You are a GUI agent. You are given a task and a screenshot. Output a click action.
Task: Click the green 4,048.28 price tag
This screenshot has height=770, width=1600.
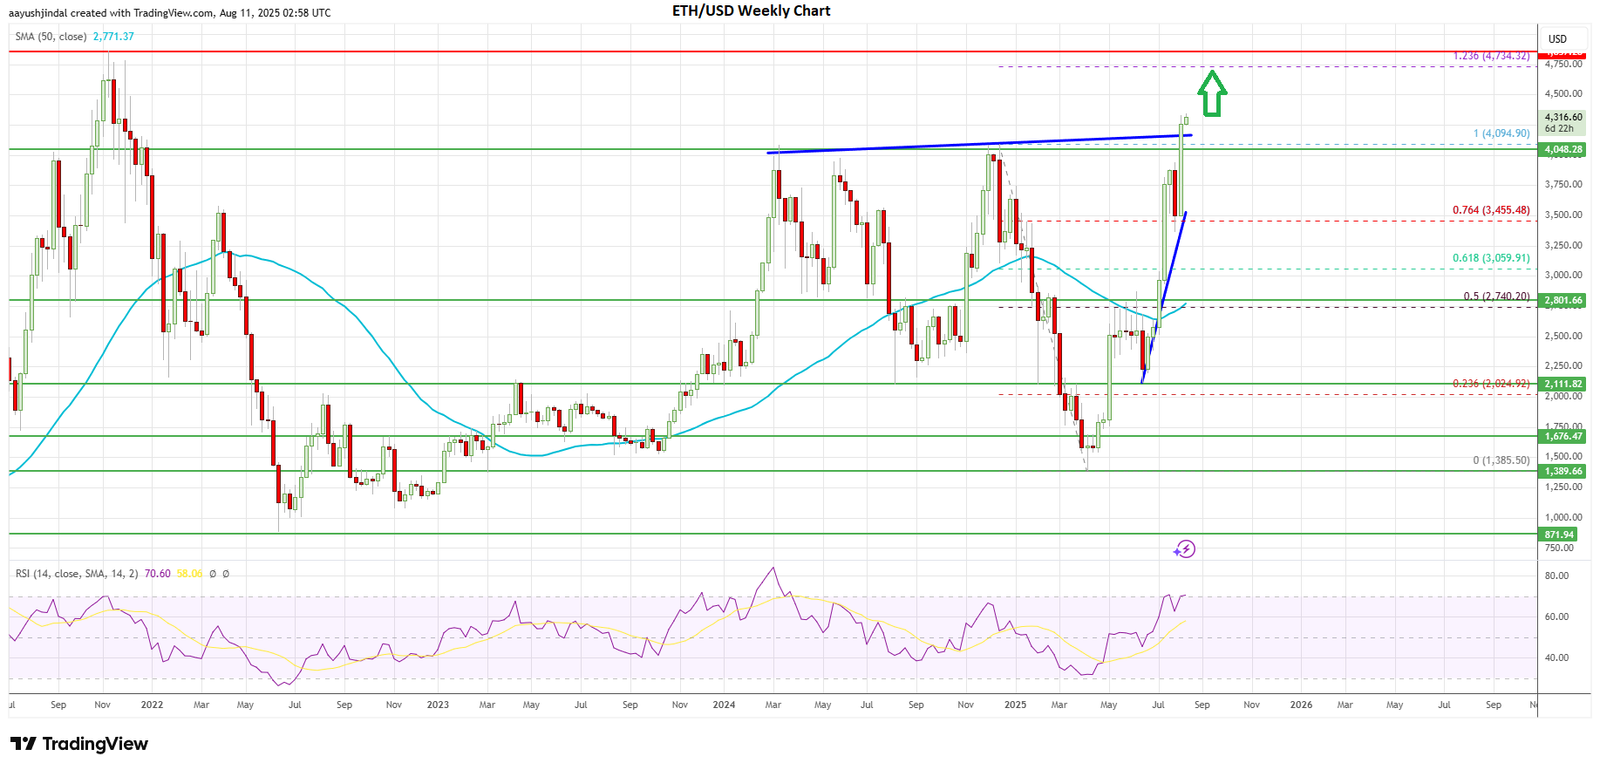pos(1563,150)
